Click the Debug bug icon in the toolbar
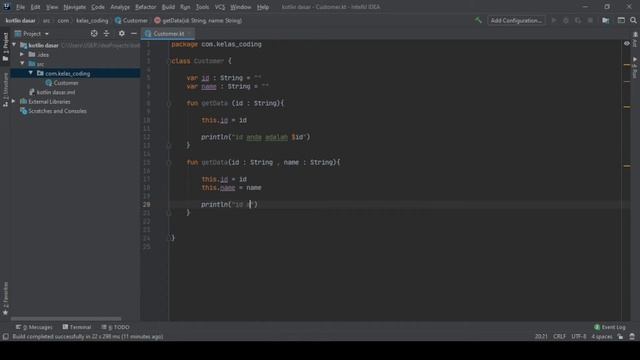This screenshot has height=360, width=640. click(566, 20)
